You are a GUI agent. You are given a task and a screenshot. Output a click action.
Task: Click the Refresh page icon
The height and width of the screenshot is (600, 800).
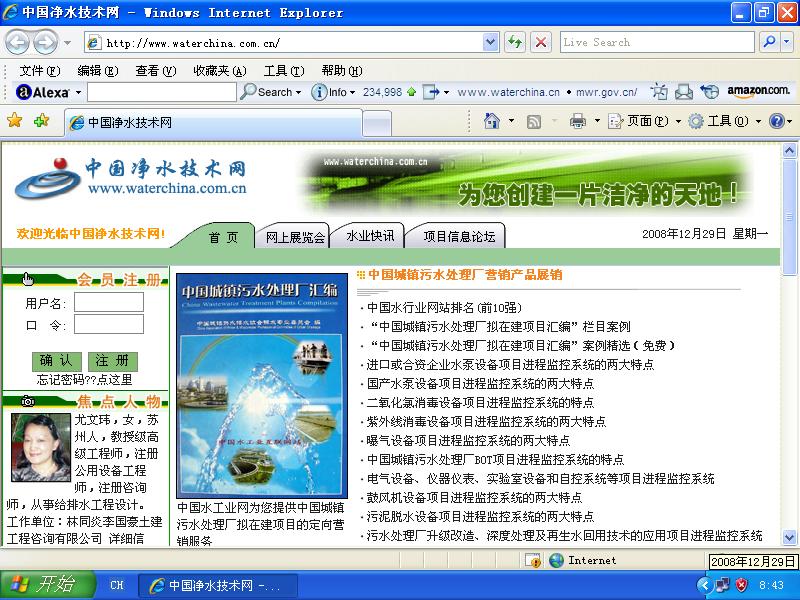pyautogui.click(x=515, y=42)
